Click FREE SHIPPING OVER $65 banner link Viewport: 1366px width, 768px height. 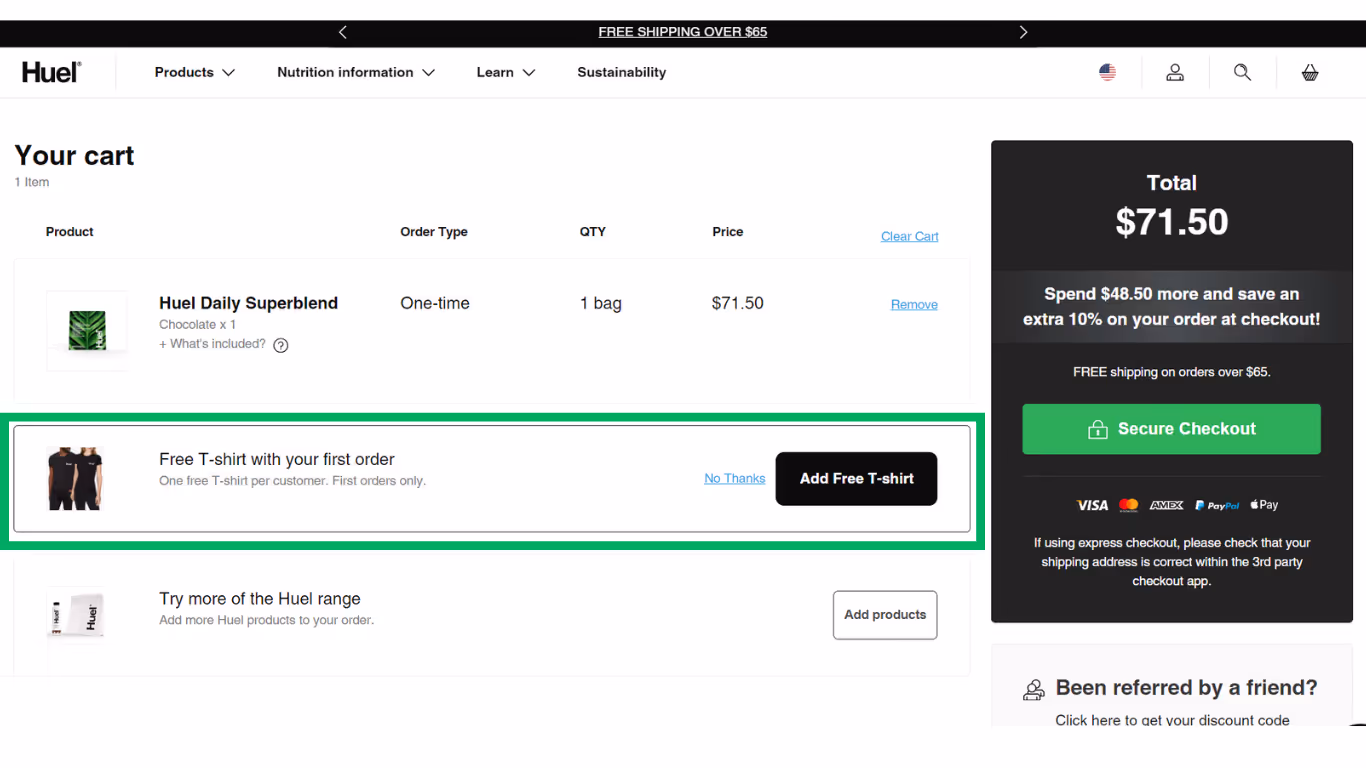(683, 32)
